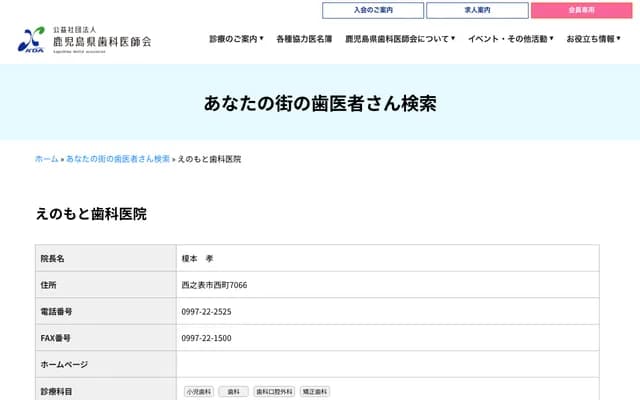Viewport: 640px width, 400px height.
Task: Click the 矯正歯科 specialty tag
Action: [x=315, y=391]
